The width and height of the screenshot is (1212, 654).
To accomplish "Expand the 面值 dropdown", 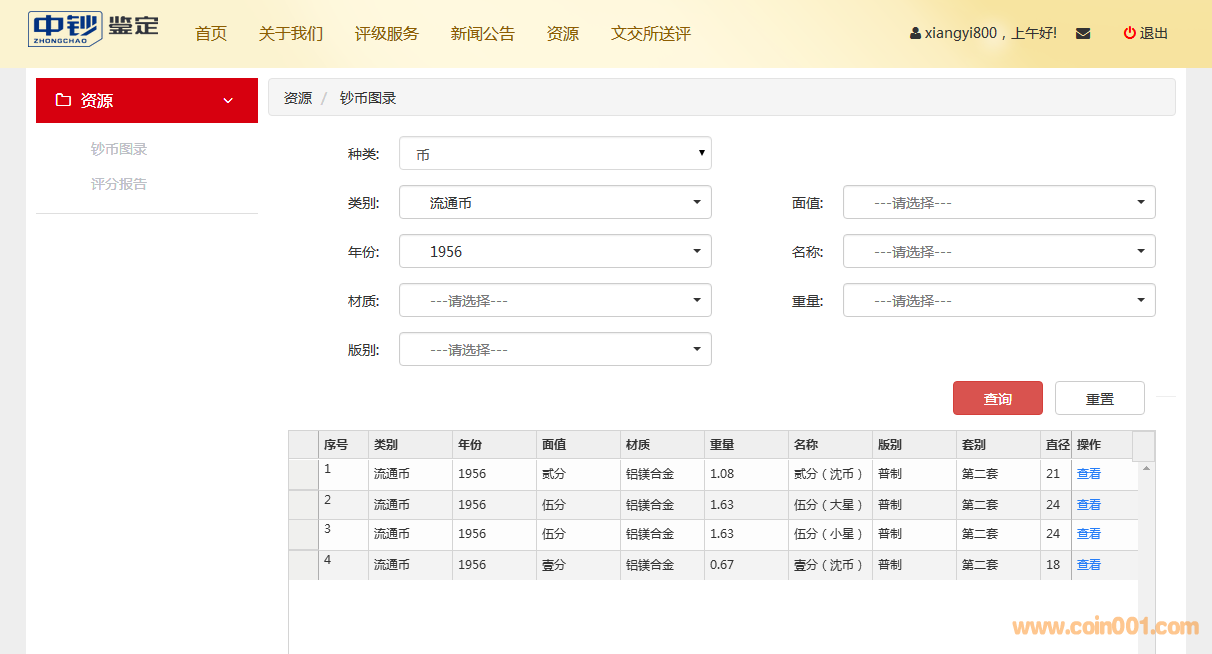I will [999, 202].
